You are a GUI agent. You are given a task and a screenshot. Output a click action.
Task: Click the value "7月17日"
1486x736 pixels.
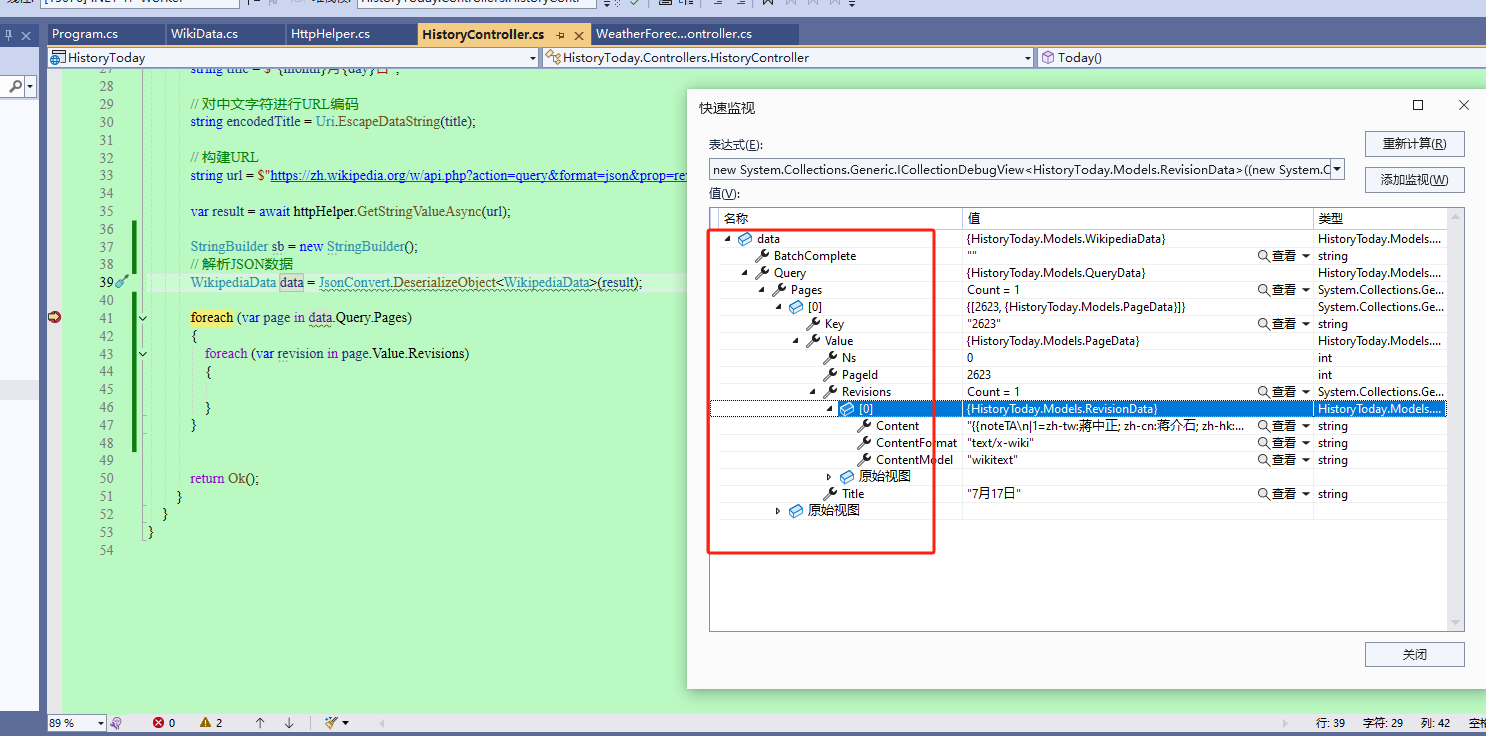993,494
